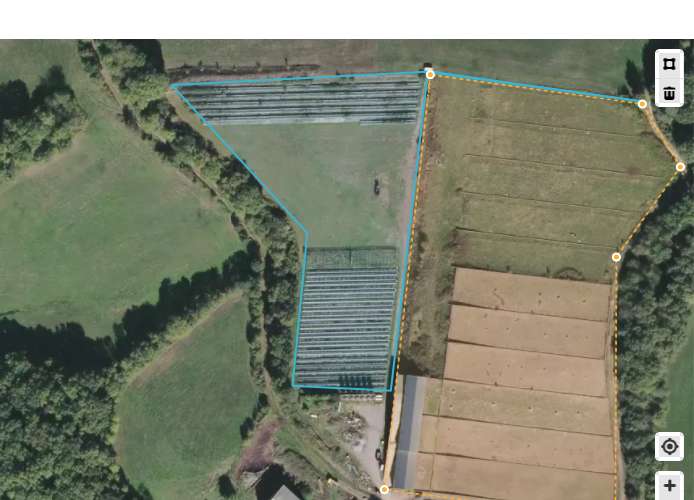The image size is (694, 500).
Task: Select the vertex handle by the tree line above the brown plots
Action: pos(616,257)
